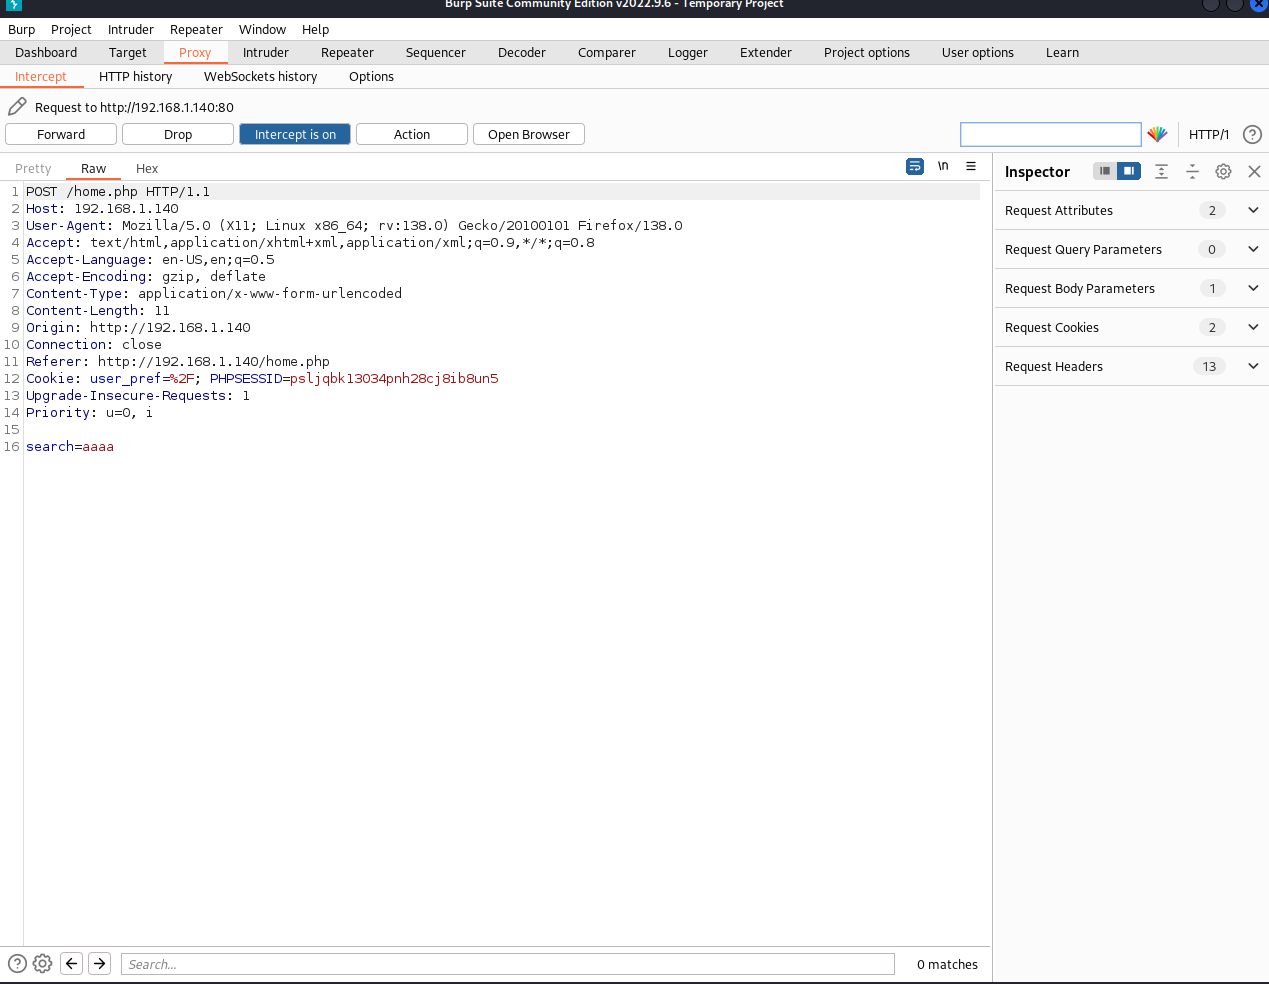Open the Burp menu
Viewport: 1269px width, 984px height.
[x=22, y=29]
